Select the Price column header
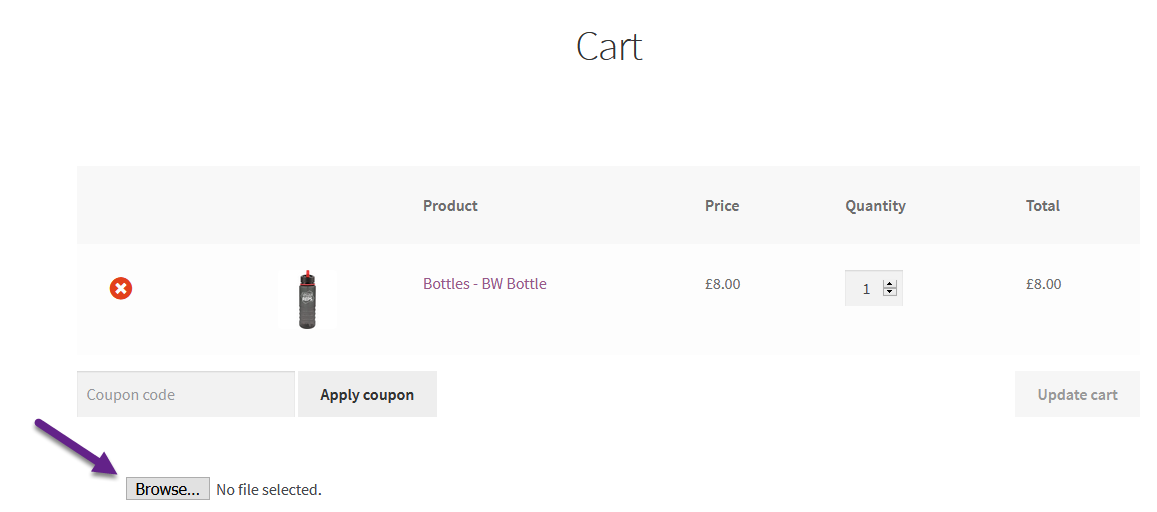The image size is (1157, 512). [722, 206]
